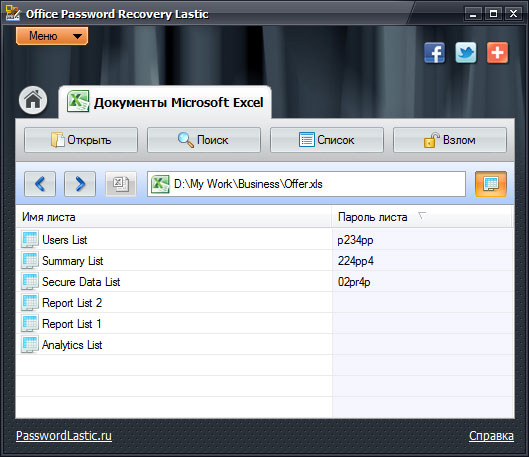
Task: Sort by Пароль листа column header
Action: 423,217
